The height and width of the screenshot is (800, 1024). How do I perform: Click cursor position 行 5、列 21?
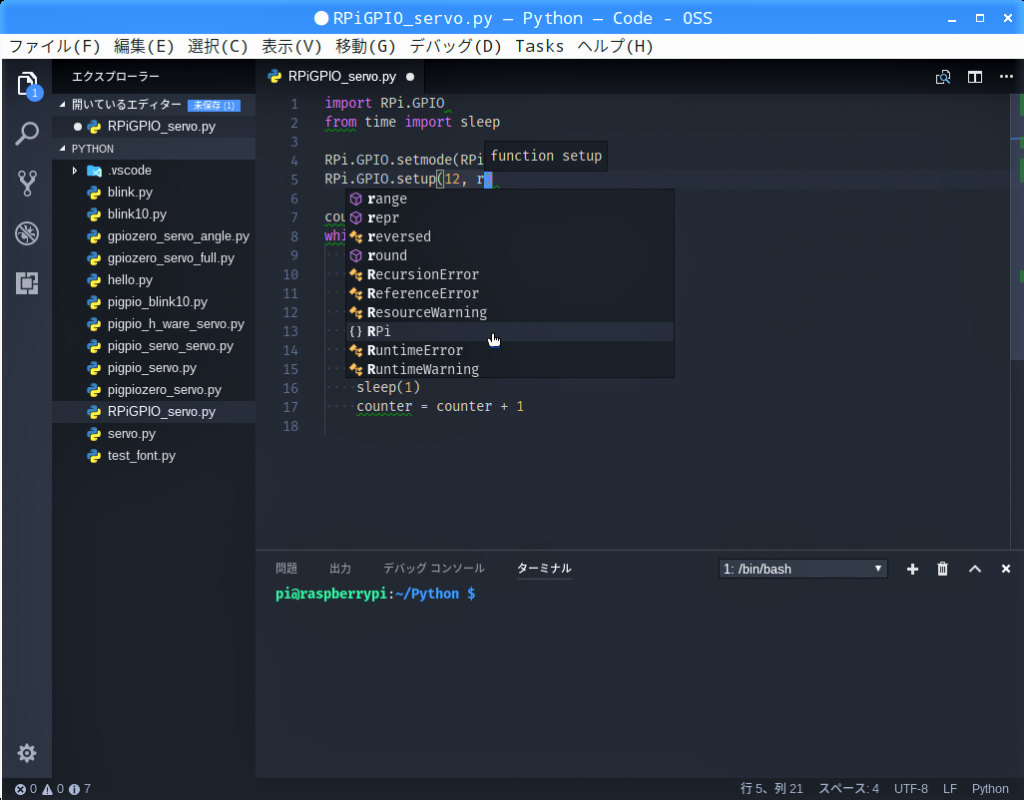(x=771, y=789)
